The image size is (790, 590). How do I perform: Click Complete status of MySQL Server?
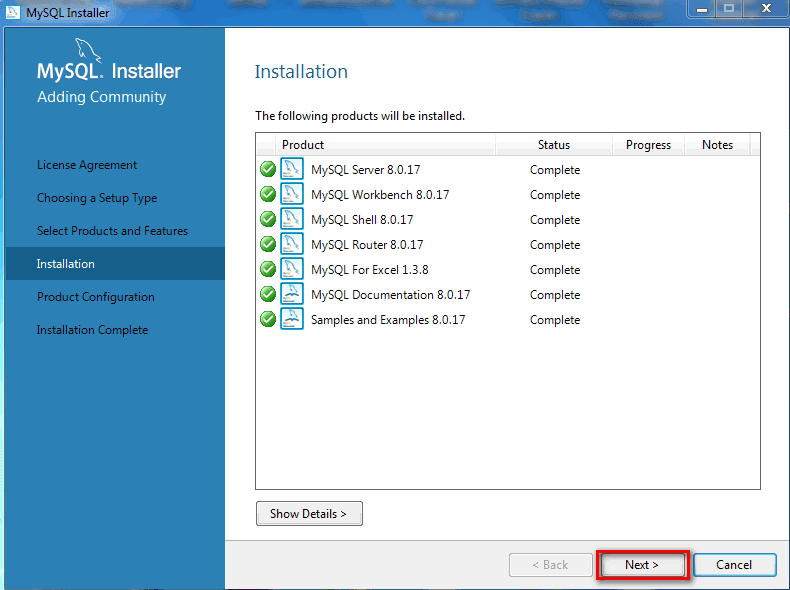click(555, 170)
